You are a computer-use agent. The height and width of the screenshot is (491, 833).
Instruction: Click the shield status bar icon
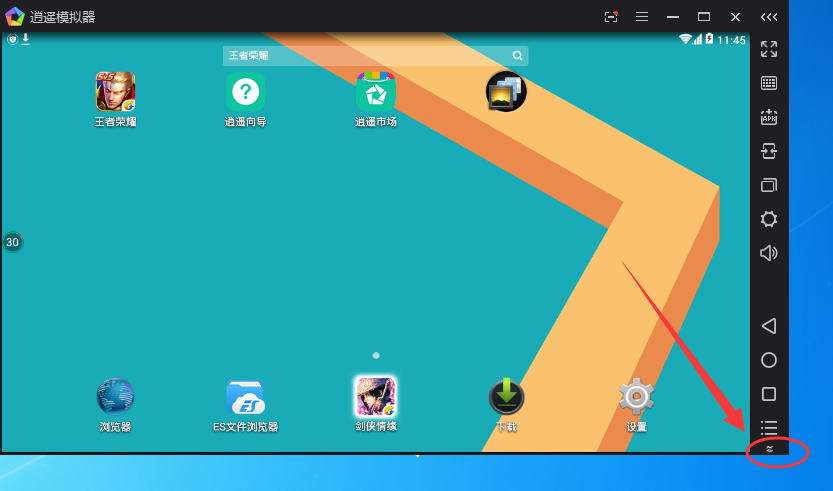[x=12, y=39]
